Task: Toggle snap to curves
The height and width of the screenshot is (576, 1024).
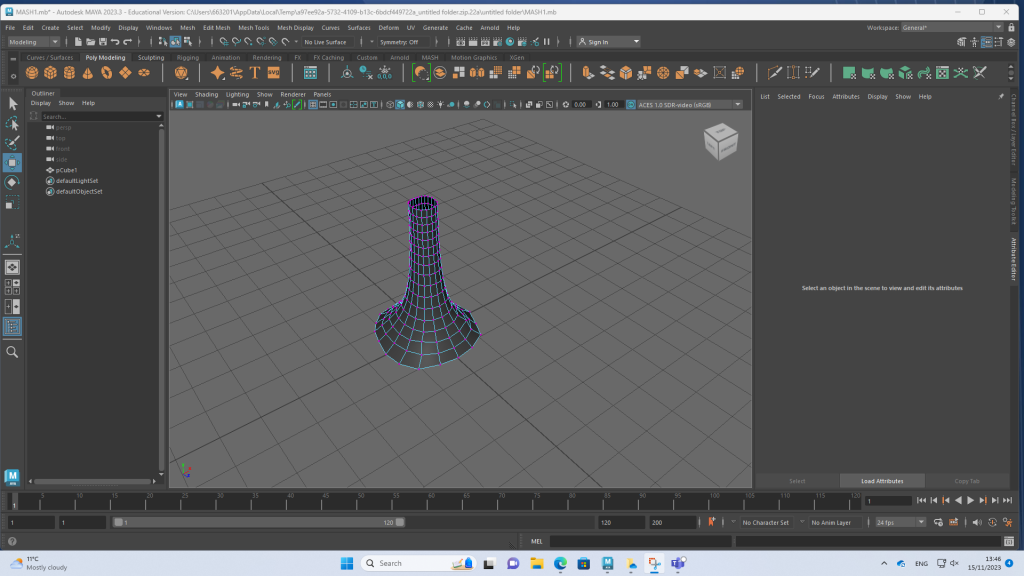Action: pos(236,42)
